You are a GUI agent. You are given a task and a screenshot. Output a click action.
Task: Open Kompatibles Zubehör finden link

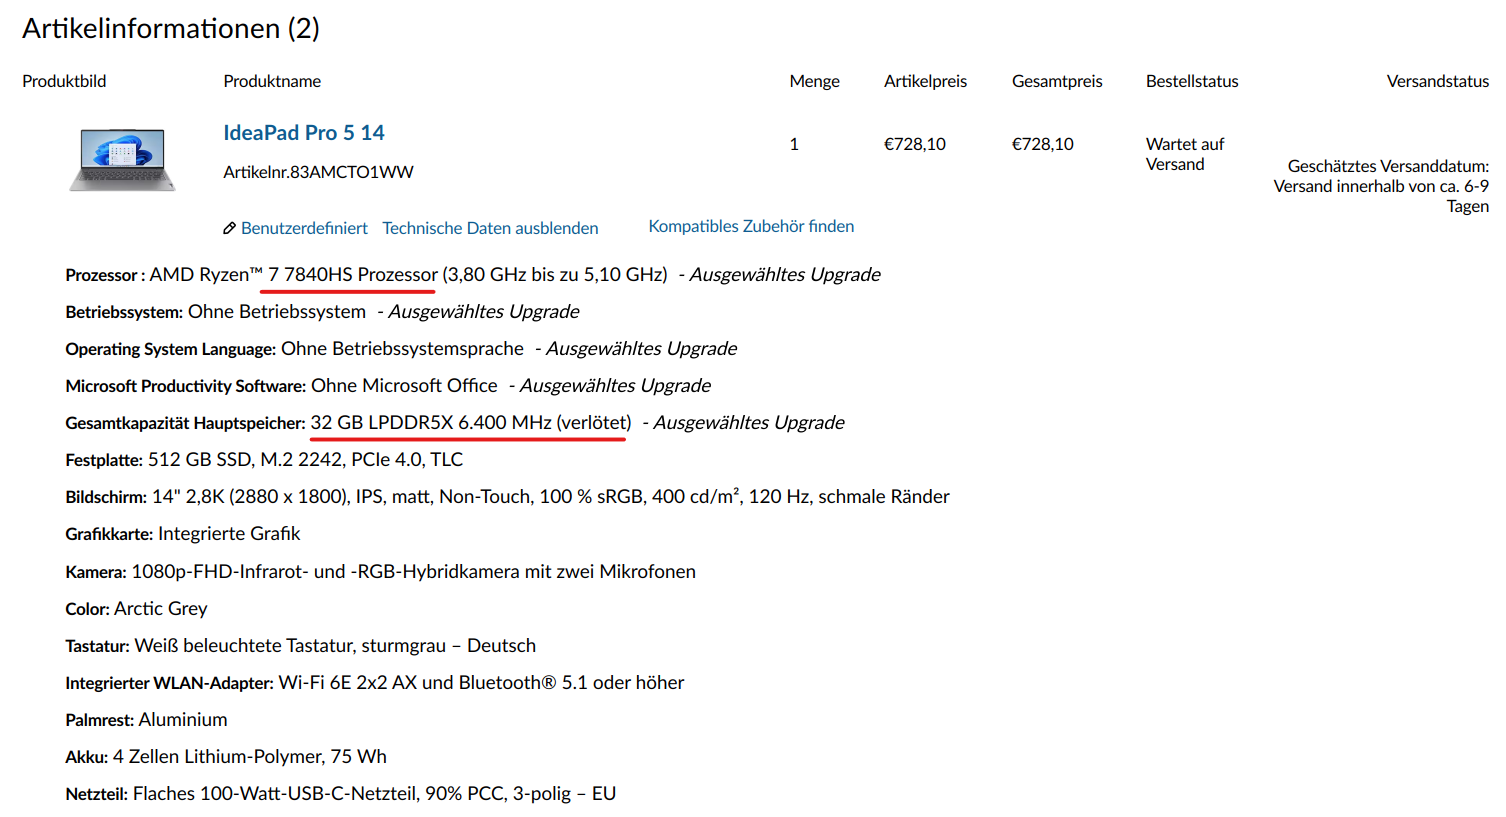tap(751, 226)
